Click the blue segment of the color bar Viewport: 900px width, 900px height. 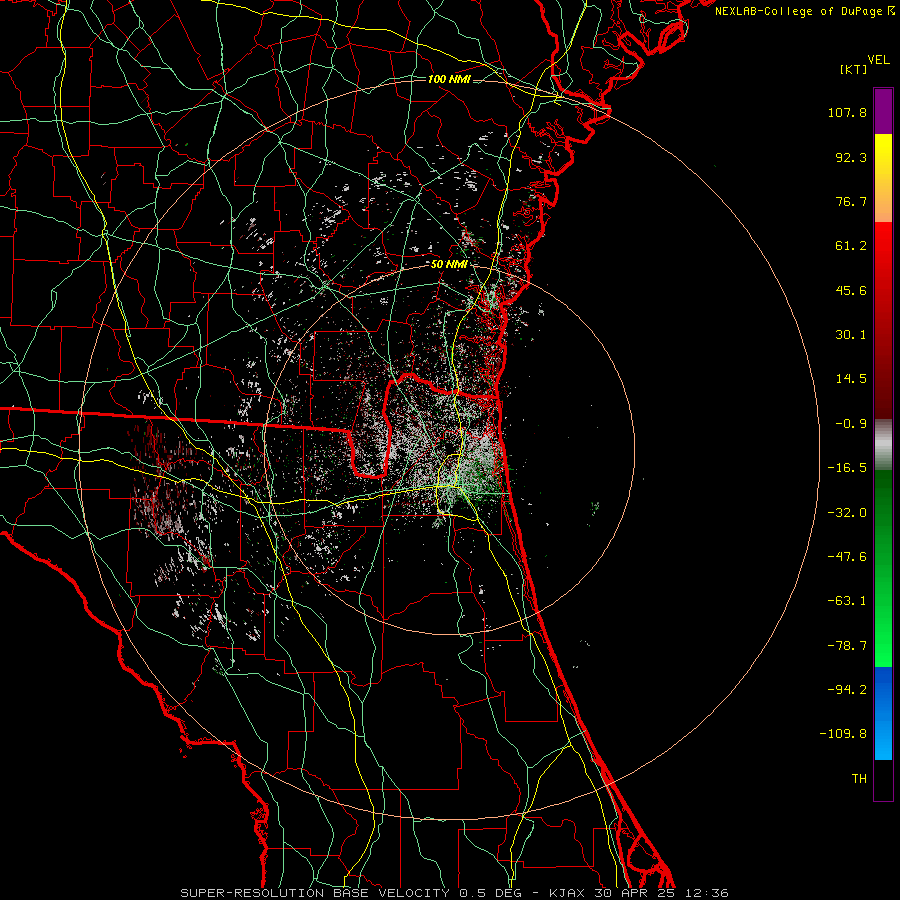tap(883, 713)
